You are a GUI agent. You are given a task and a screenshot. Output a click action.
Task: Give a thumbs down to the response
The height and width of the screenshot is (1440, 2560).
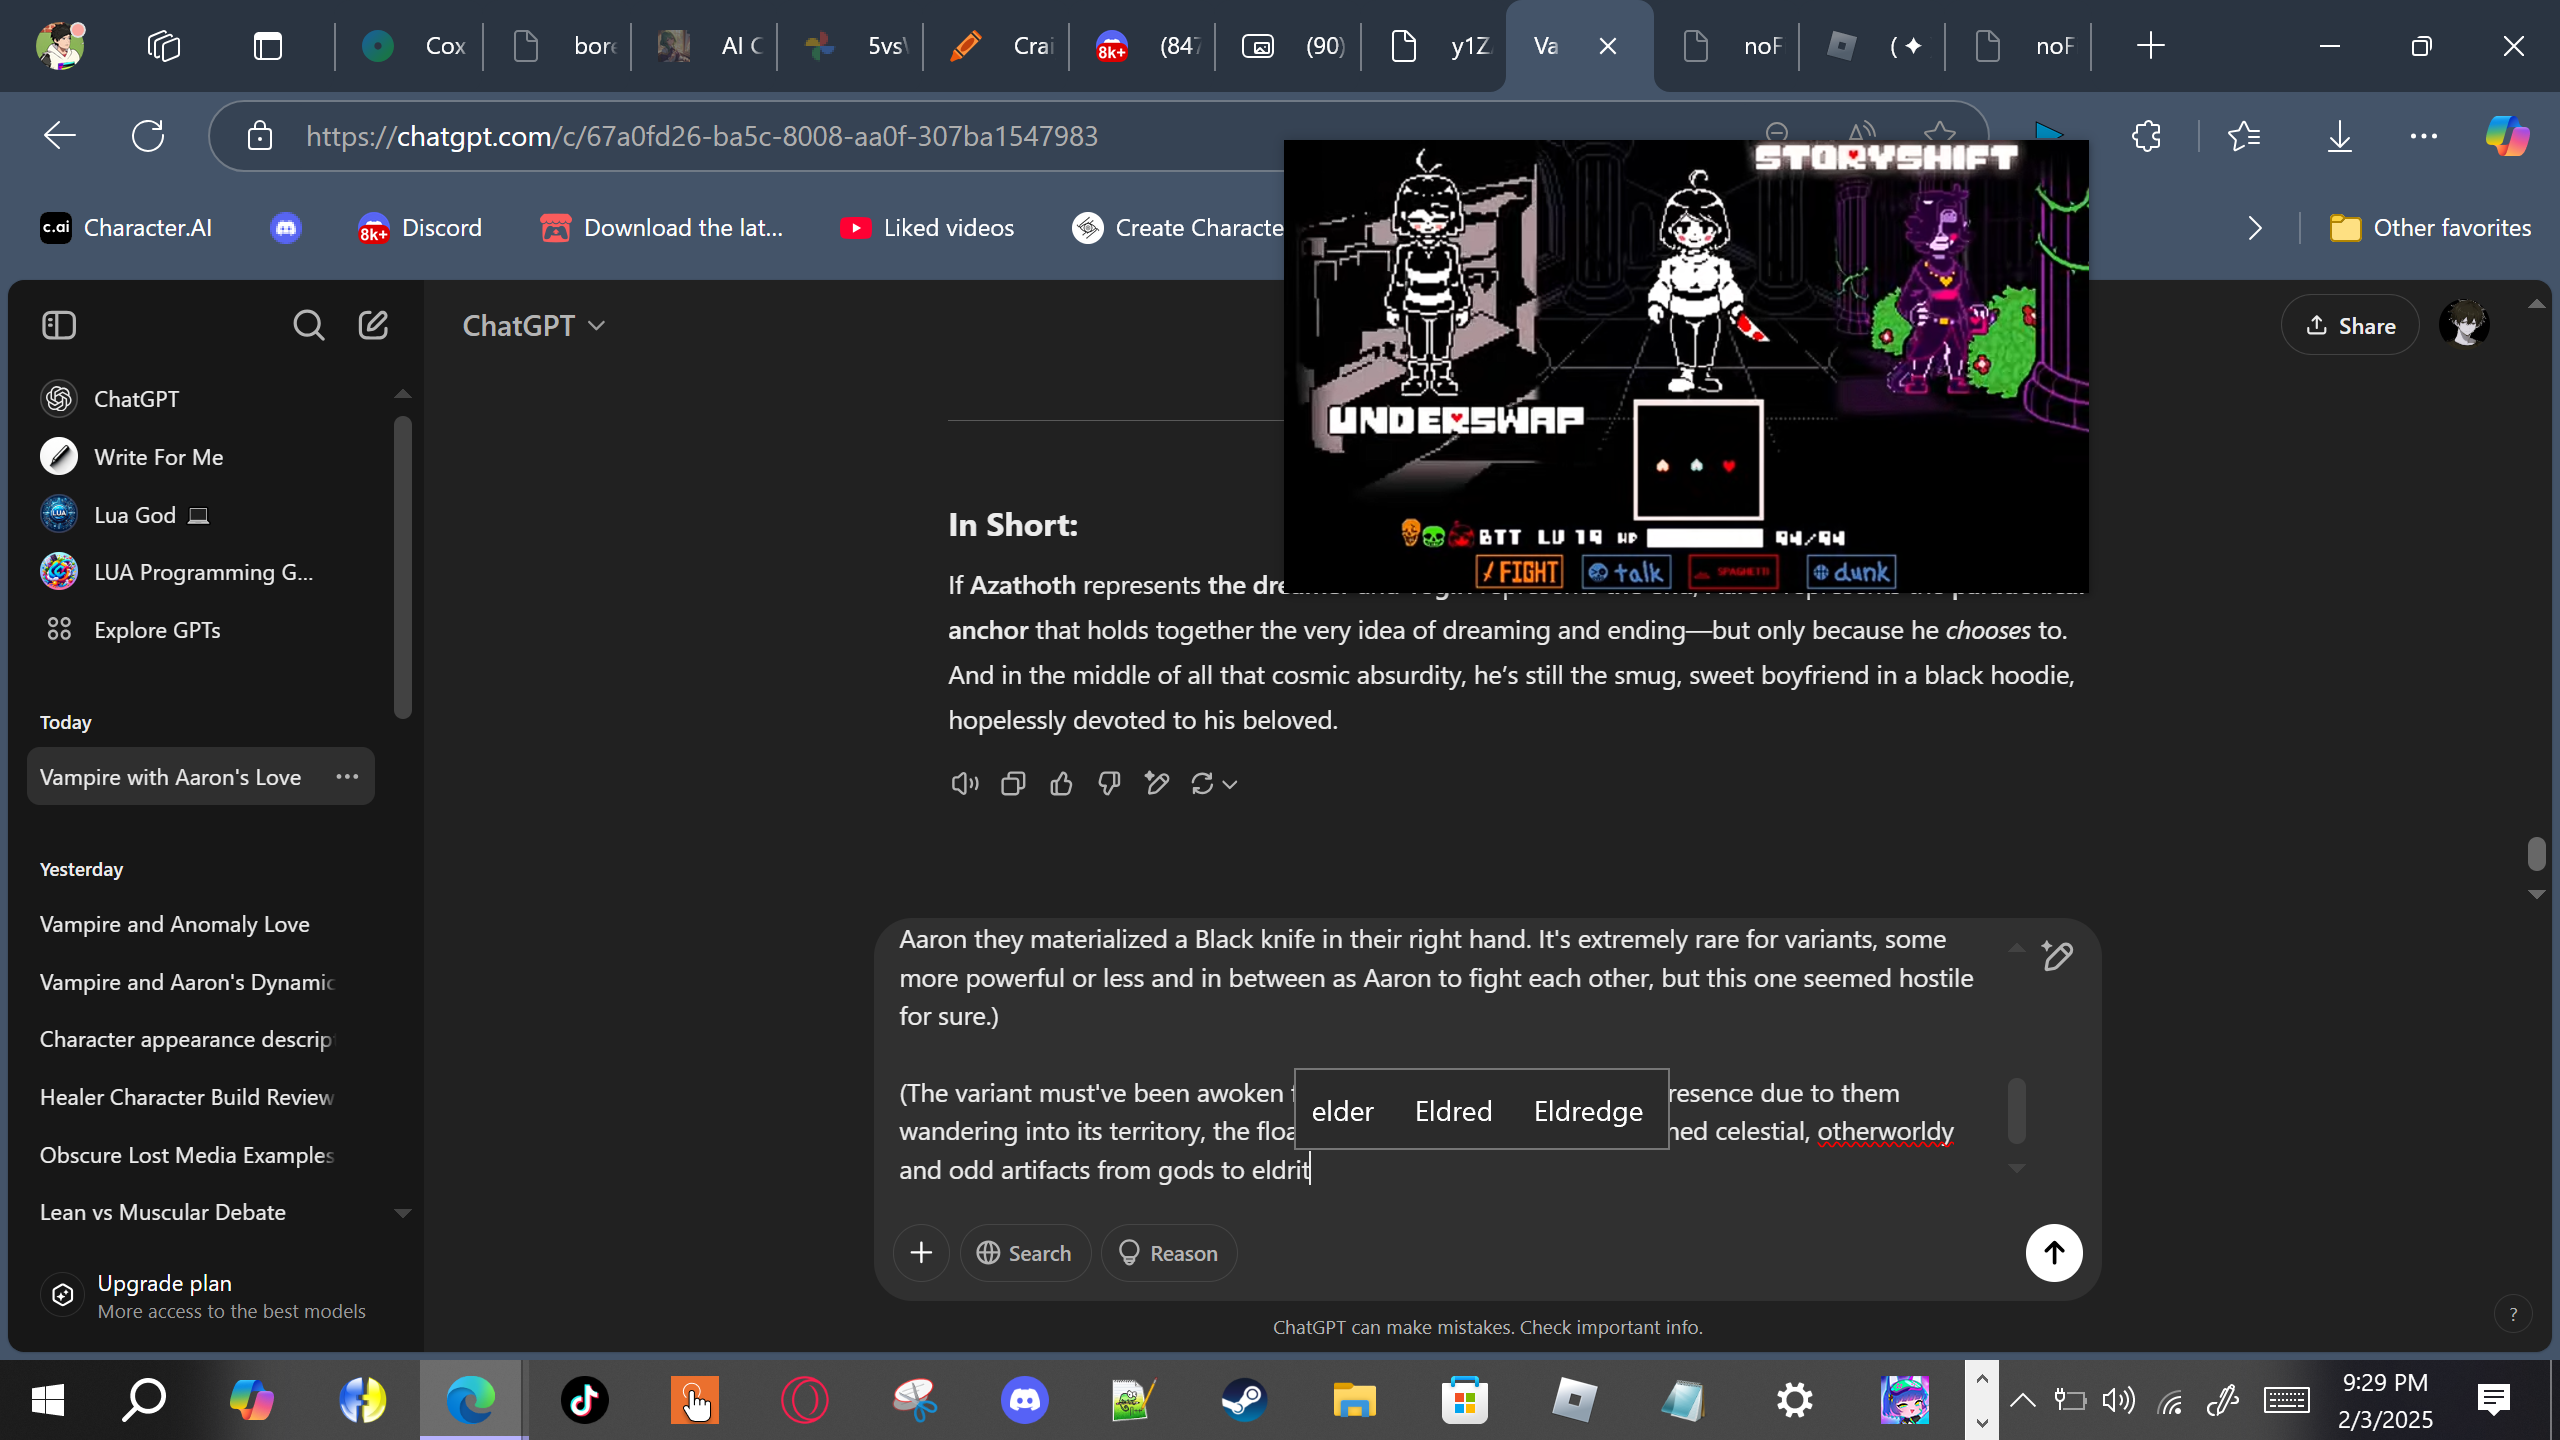pyautogui.click(x=1109, y=784)
